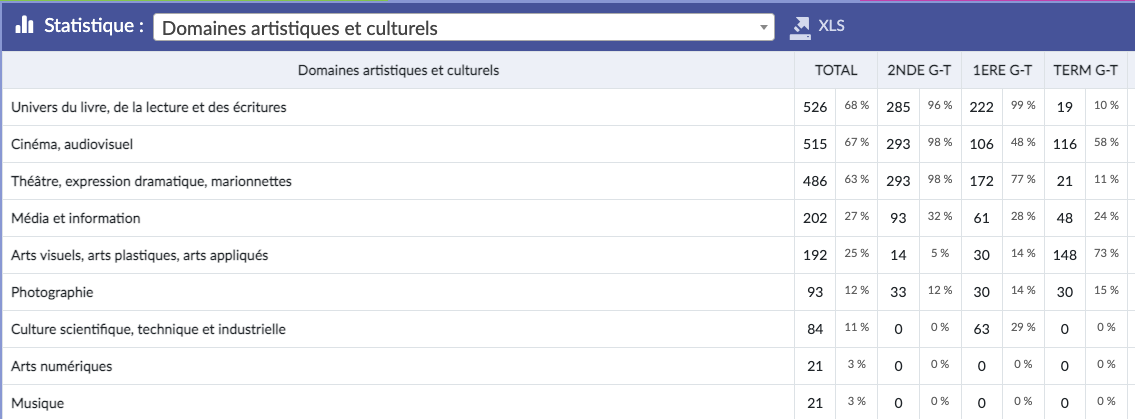1135x419 pixels.
Task: Click the bar chart Statistique icon
Action: (x=25, y=26)
